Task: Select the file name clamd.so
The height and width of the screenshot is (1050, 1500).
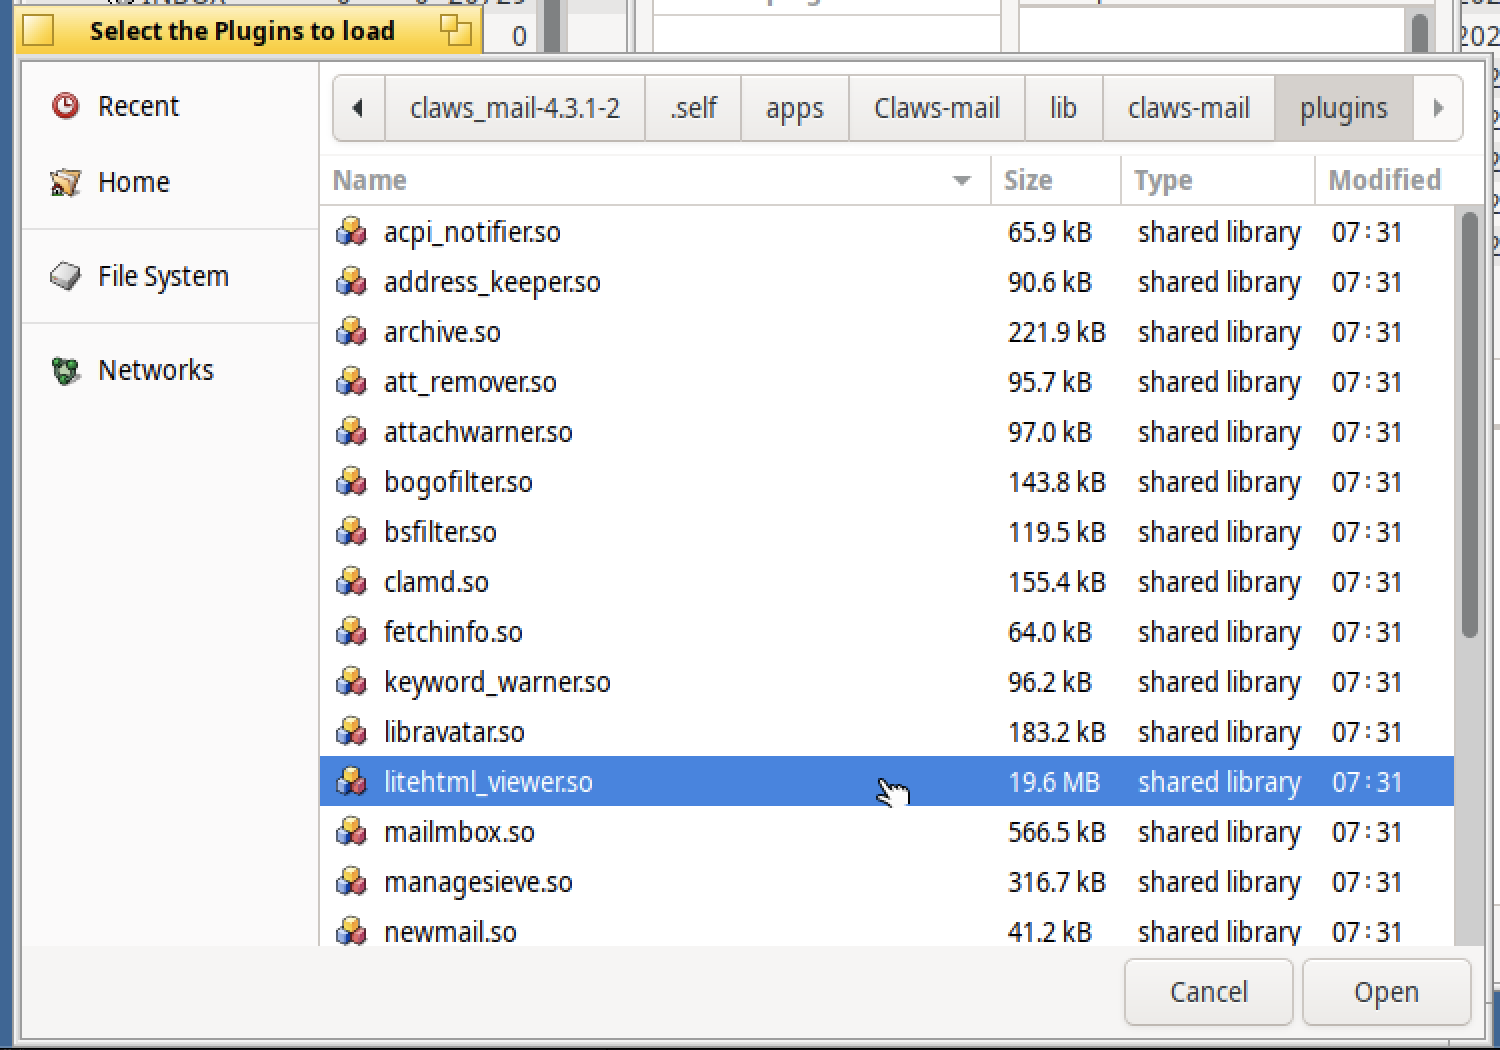Action: pos(436,582)
